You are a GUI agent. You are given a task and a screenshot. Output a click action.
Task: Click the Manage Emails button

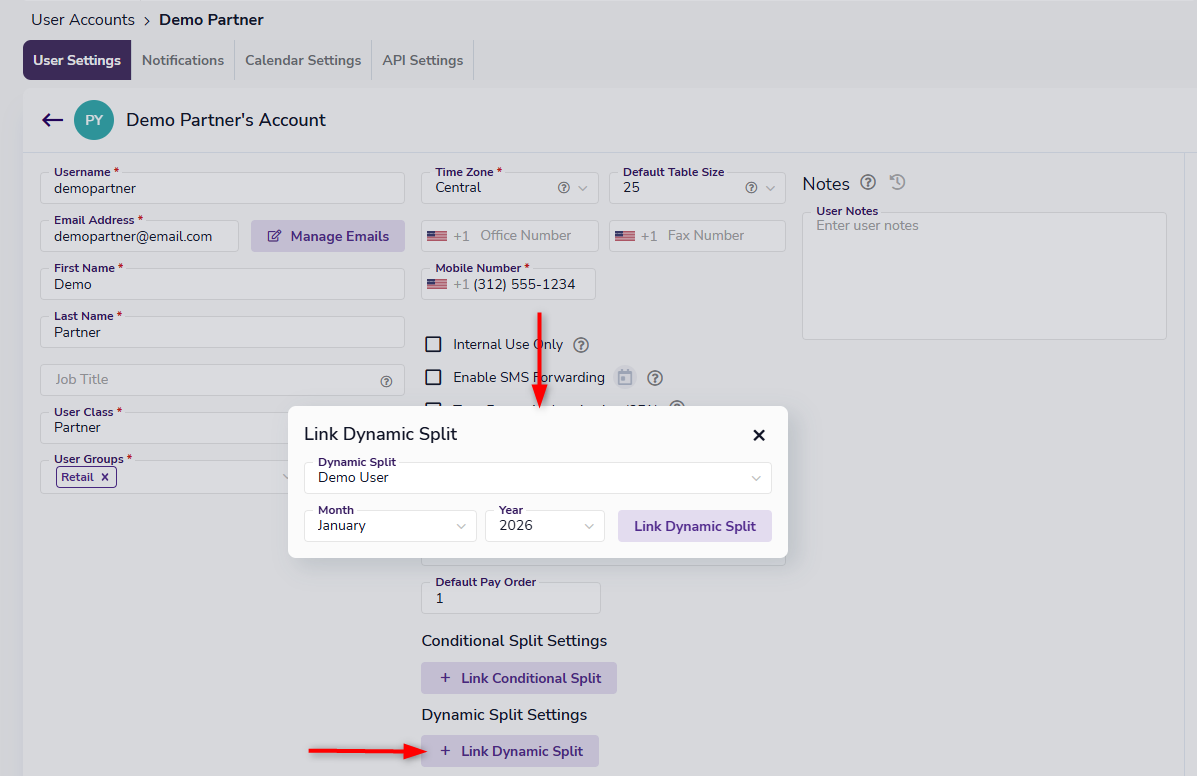click(328, 236)
